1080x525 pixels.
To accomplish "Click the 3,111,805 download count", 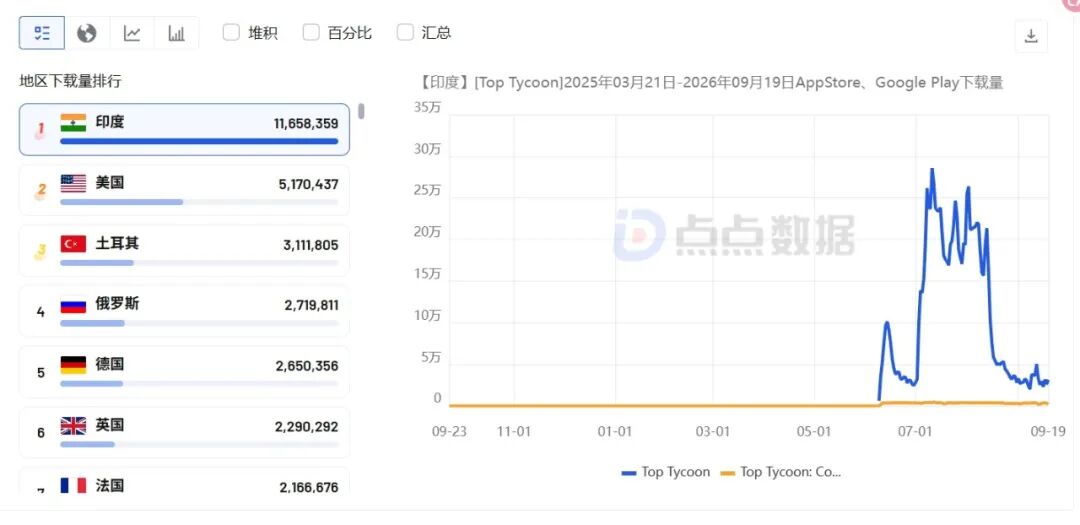I will [311, 245].
